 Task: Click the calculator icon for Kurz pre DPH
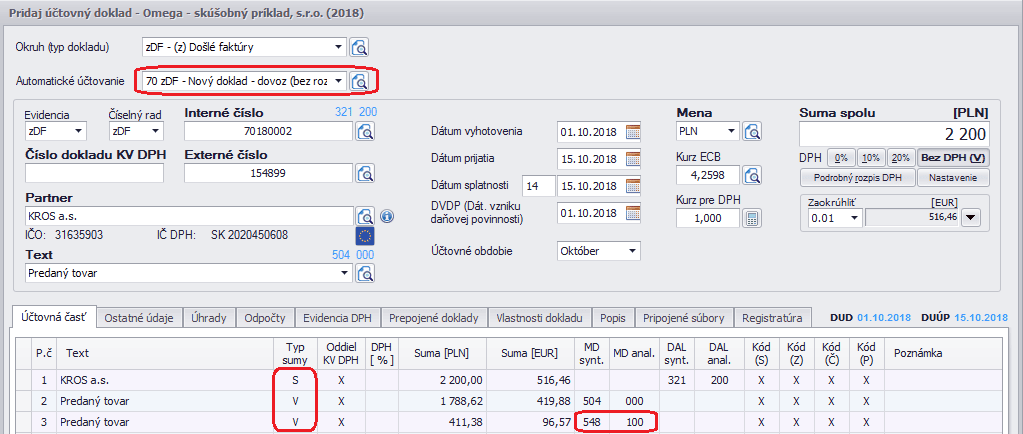752,218
